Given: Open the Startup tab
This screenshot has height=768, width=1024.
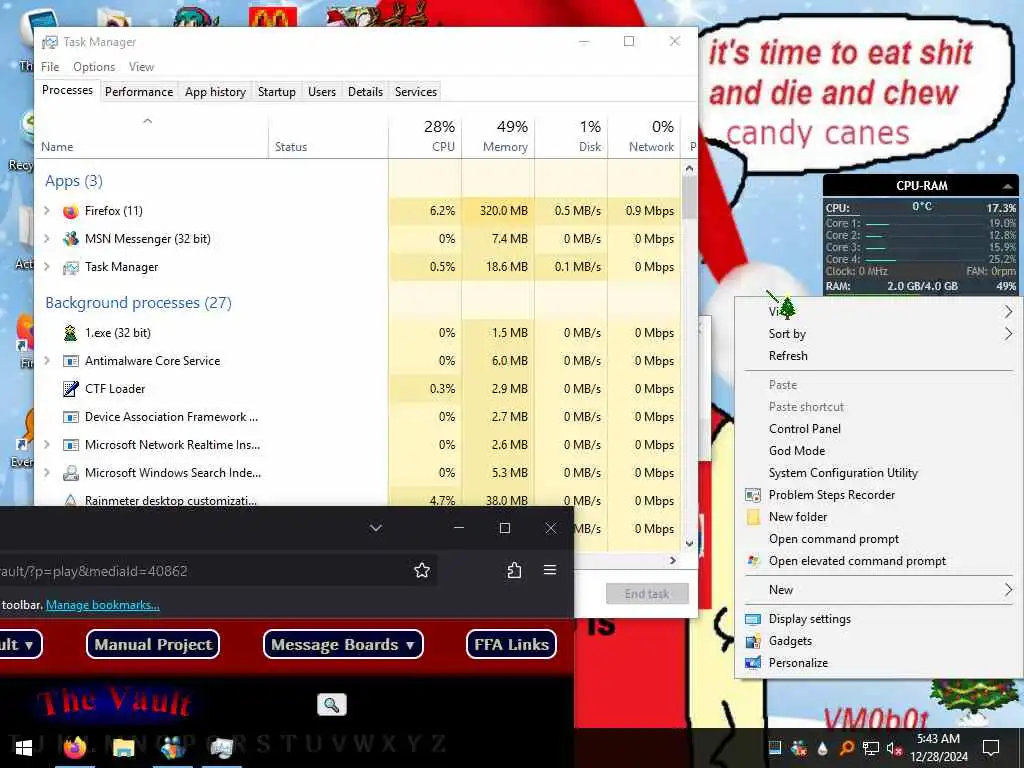Looking at the screenshot, I should (x=276, y=91).
